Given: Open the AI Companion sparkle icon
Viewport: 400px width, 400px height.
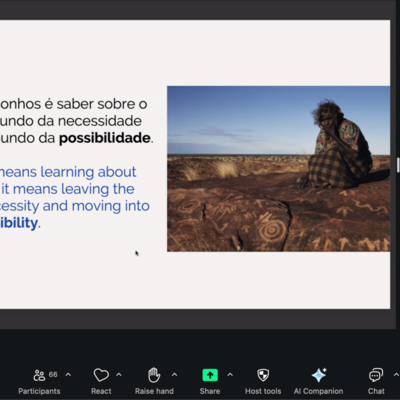Looking at the screenshot, I should click(319, 375).
